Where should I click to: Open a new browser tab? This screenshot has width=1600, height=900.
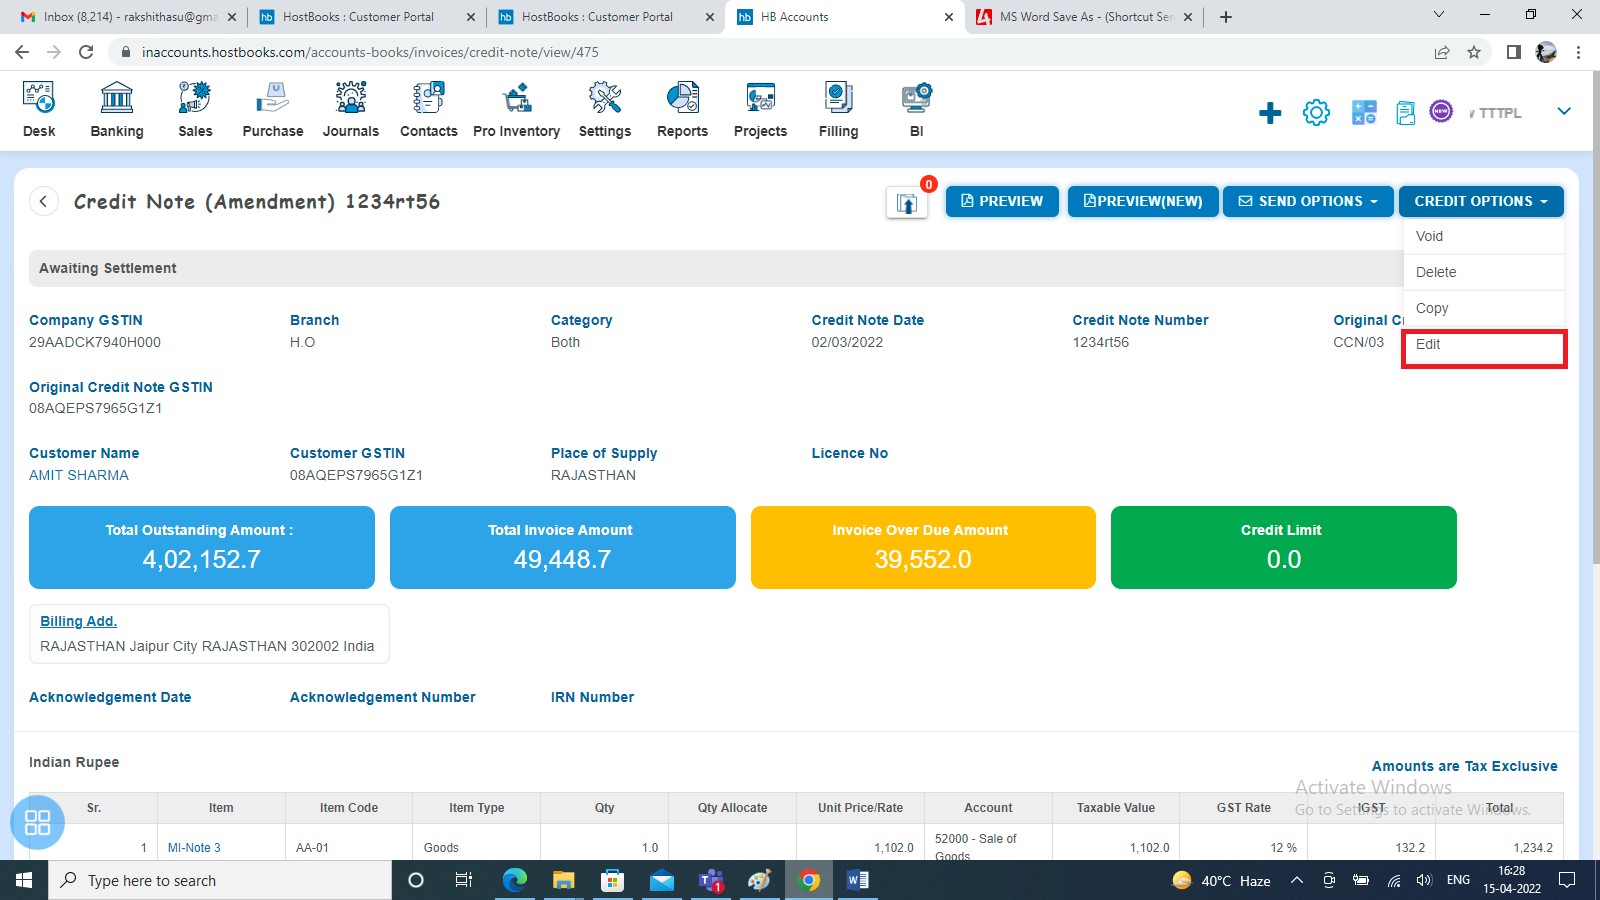[x=1226, y=17]
